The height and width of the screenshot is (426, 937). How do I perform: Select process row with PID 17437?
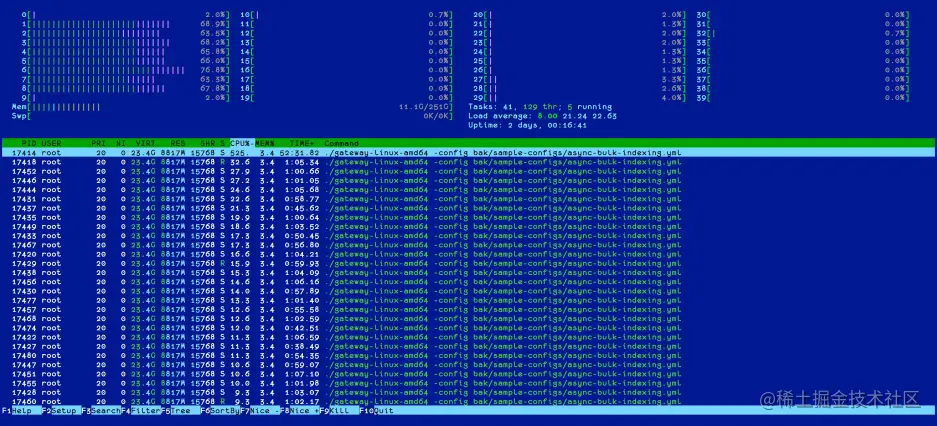point(468,208)
